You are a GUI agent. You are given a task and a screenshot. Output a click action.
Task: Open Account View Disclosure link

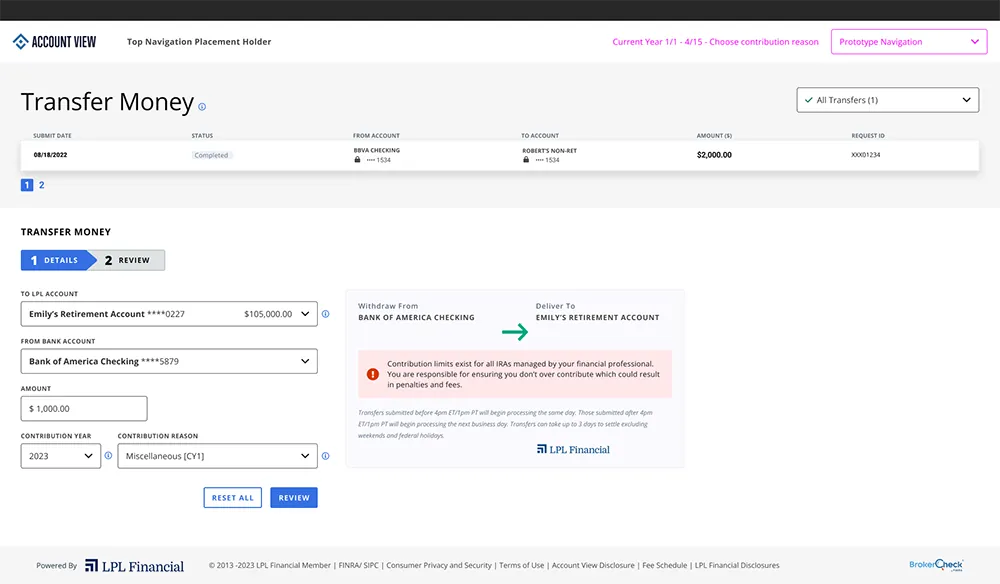click(593, 565)
